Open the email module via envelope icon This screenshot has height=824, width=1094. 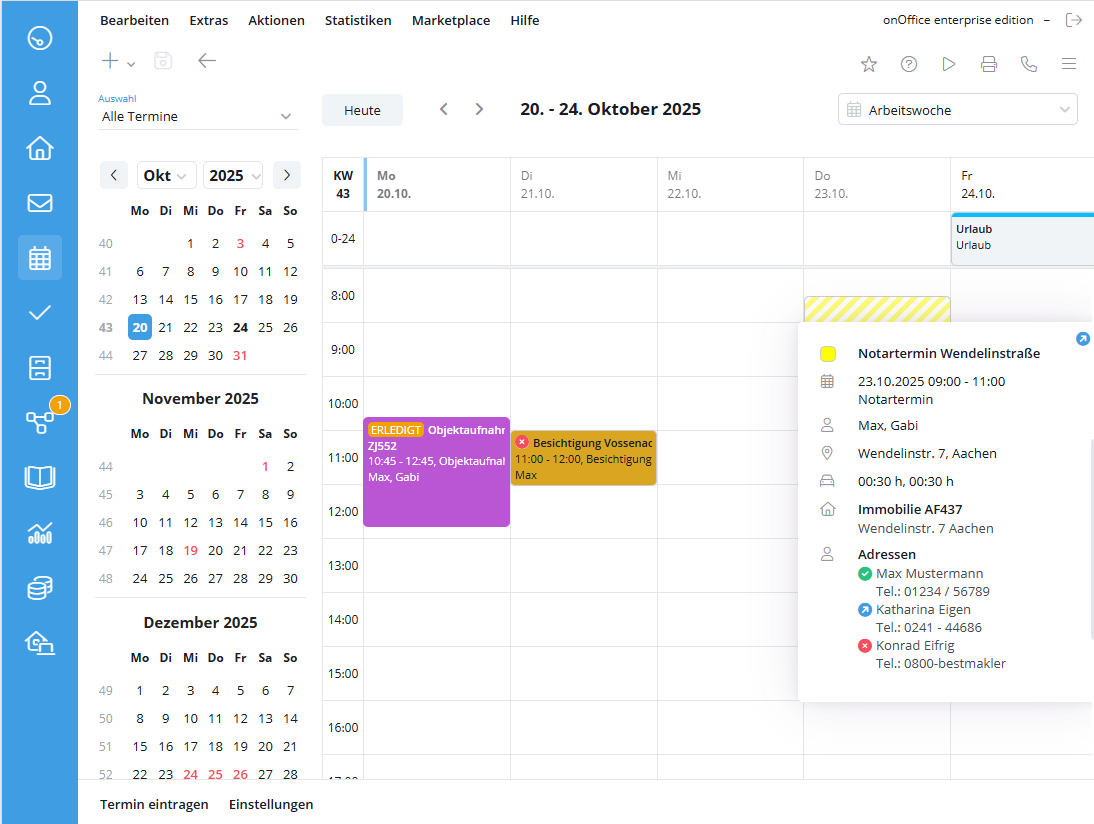click(x=39, y=202)
